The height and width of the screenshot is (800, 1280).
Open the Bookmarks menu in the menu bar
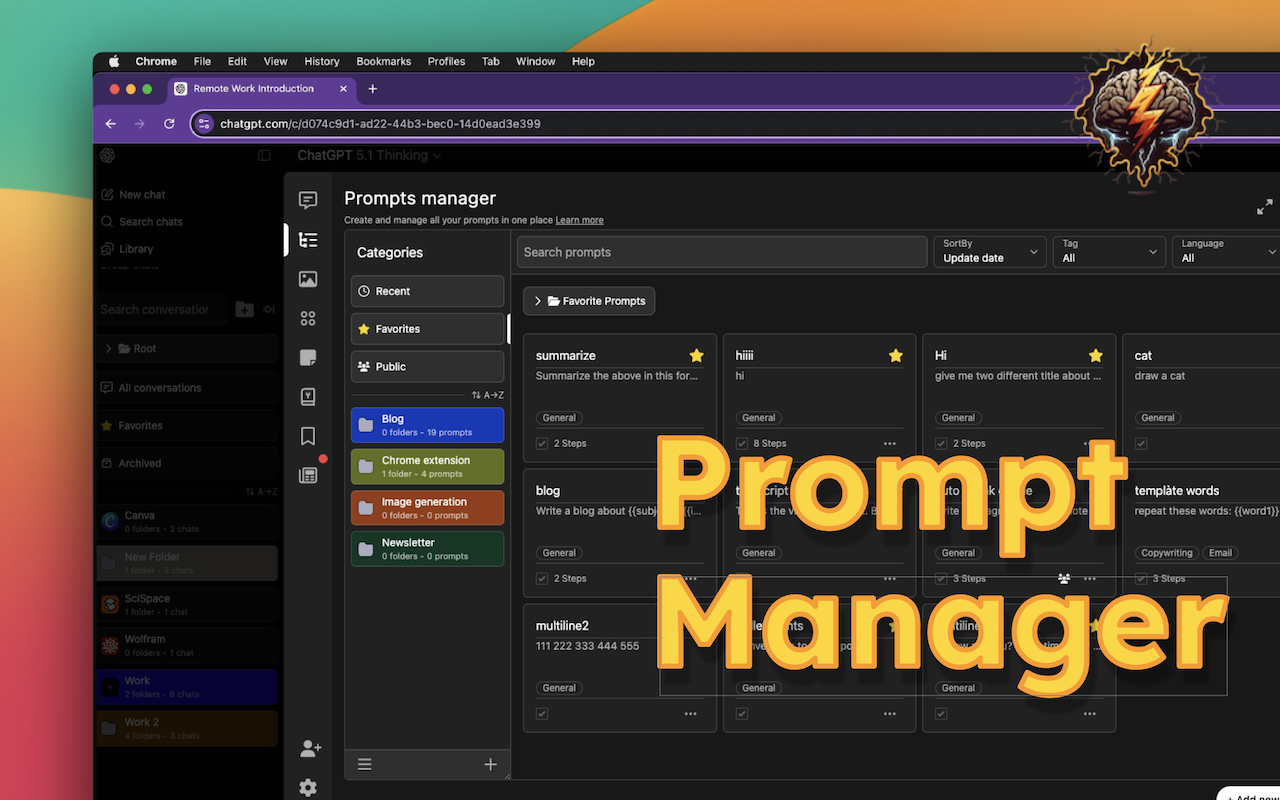(x=384, y=61)
